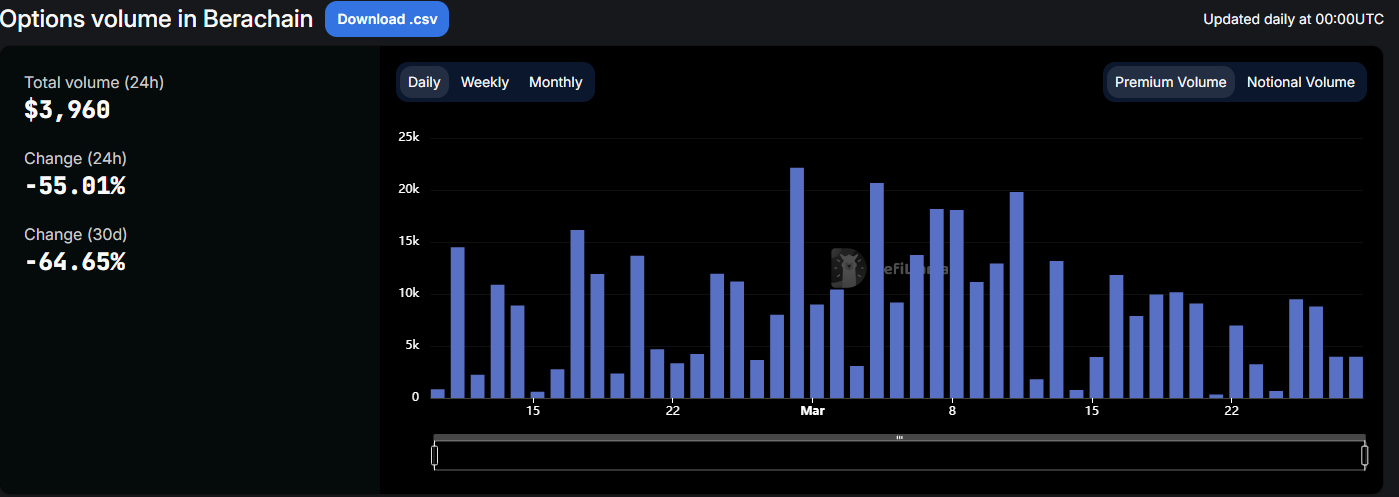
Task: Click the grip at top of range slider
Action: coord(899,437)
